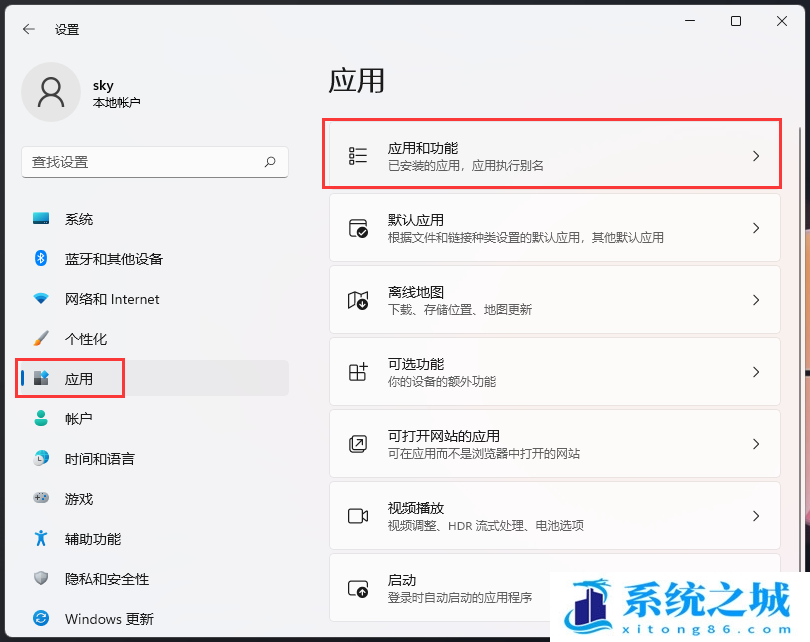Viewport: 810px width, 642px height.
Task: Click the 应用 apps icon in sidebar
Action: click(x=41, y=378)
